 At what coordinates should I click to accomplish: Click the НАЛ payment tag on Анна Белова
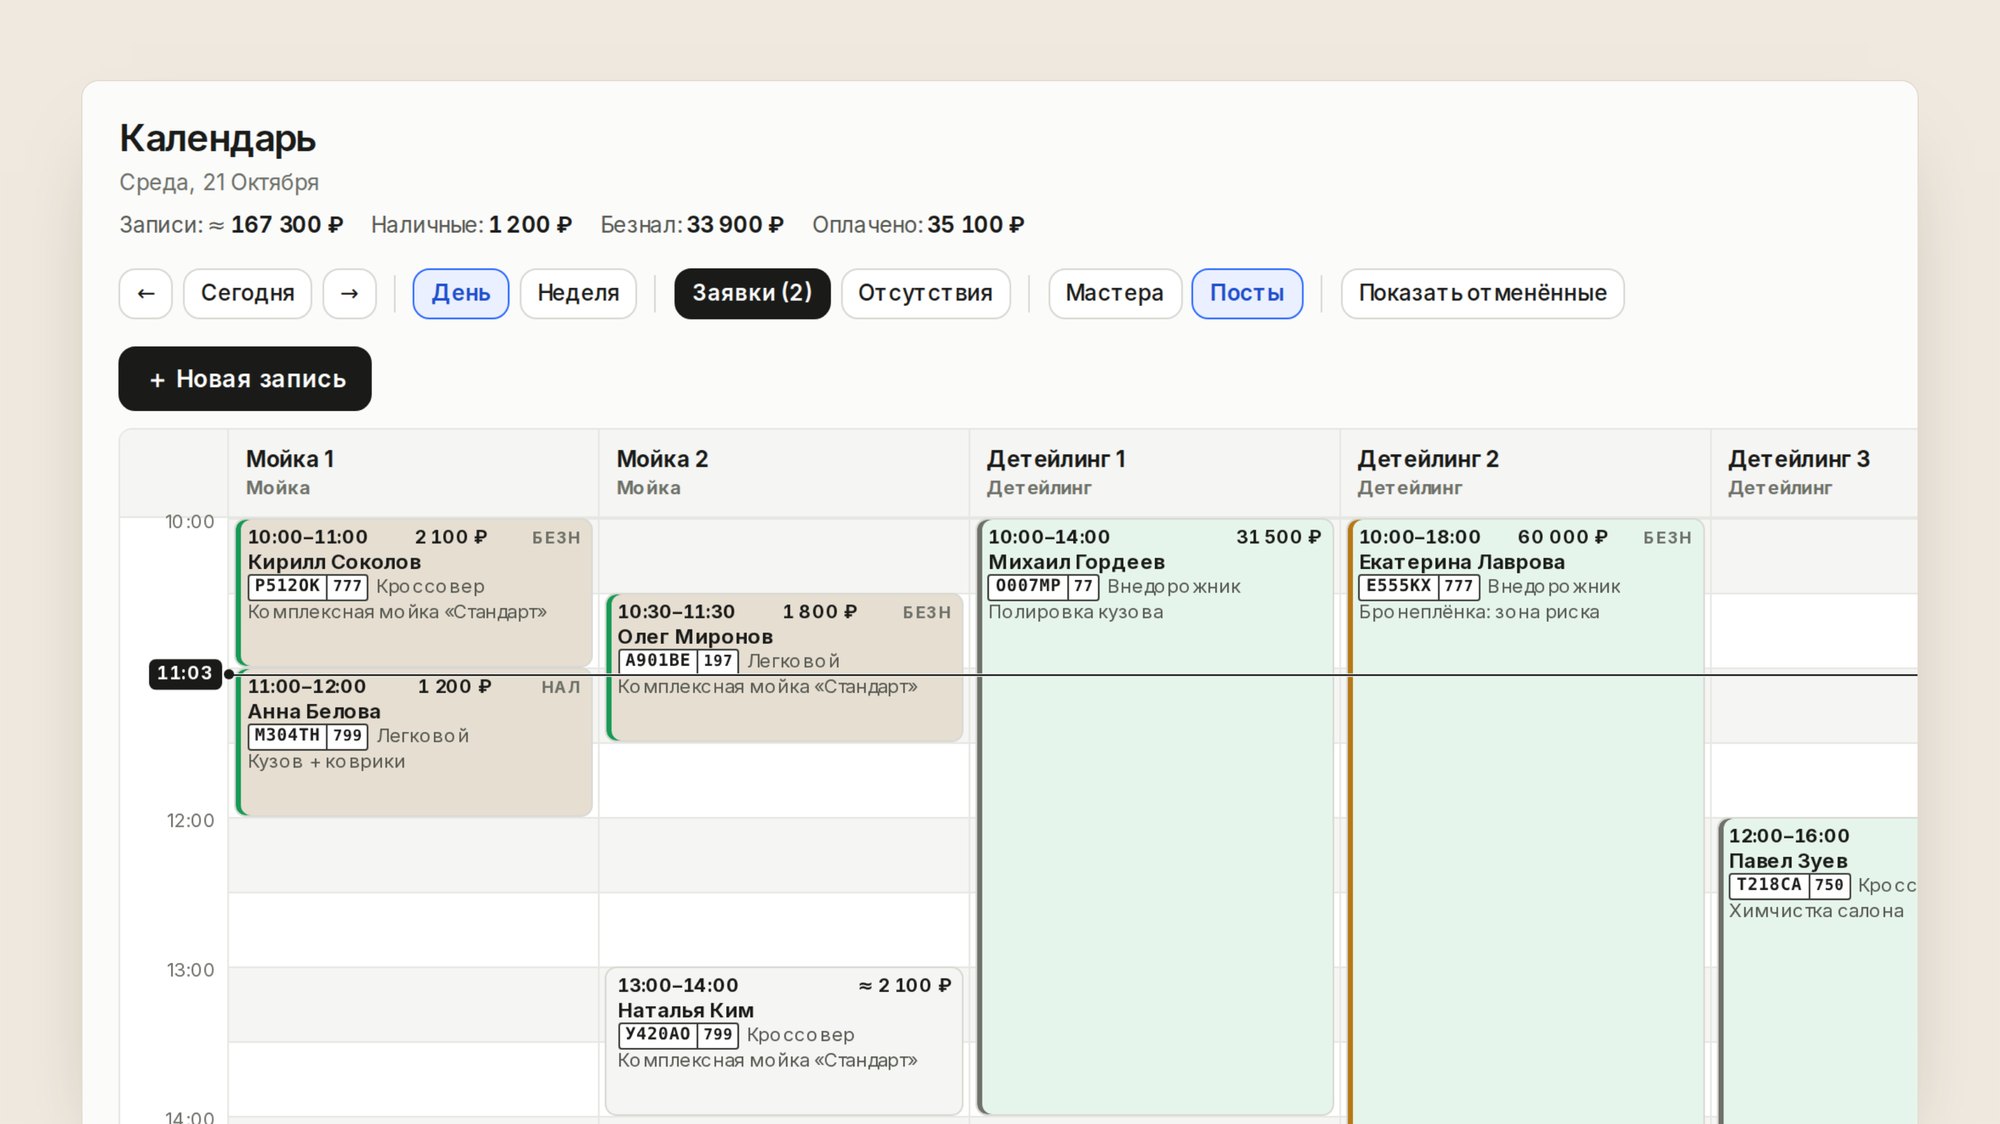561,688
